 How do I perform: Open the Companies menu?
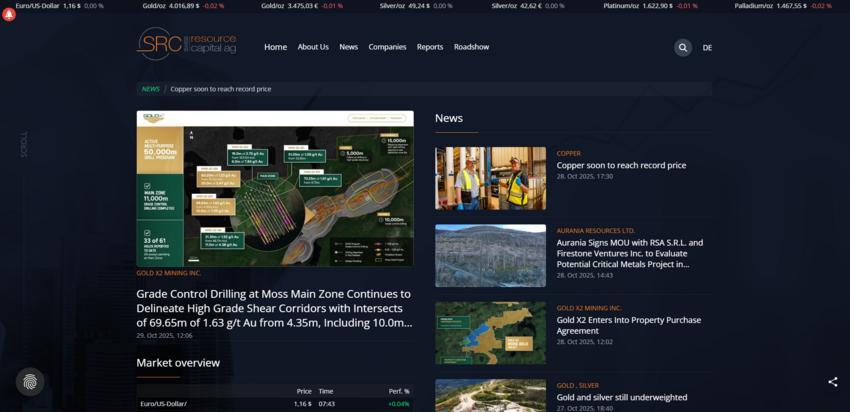coord(387,47)
